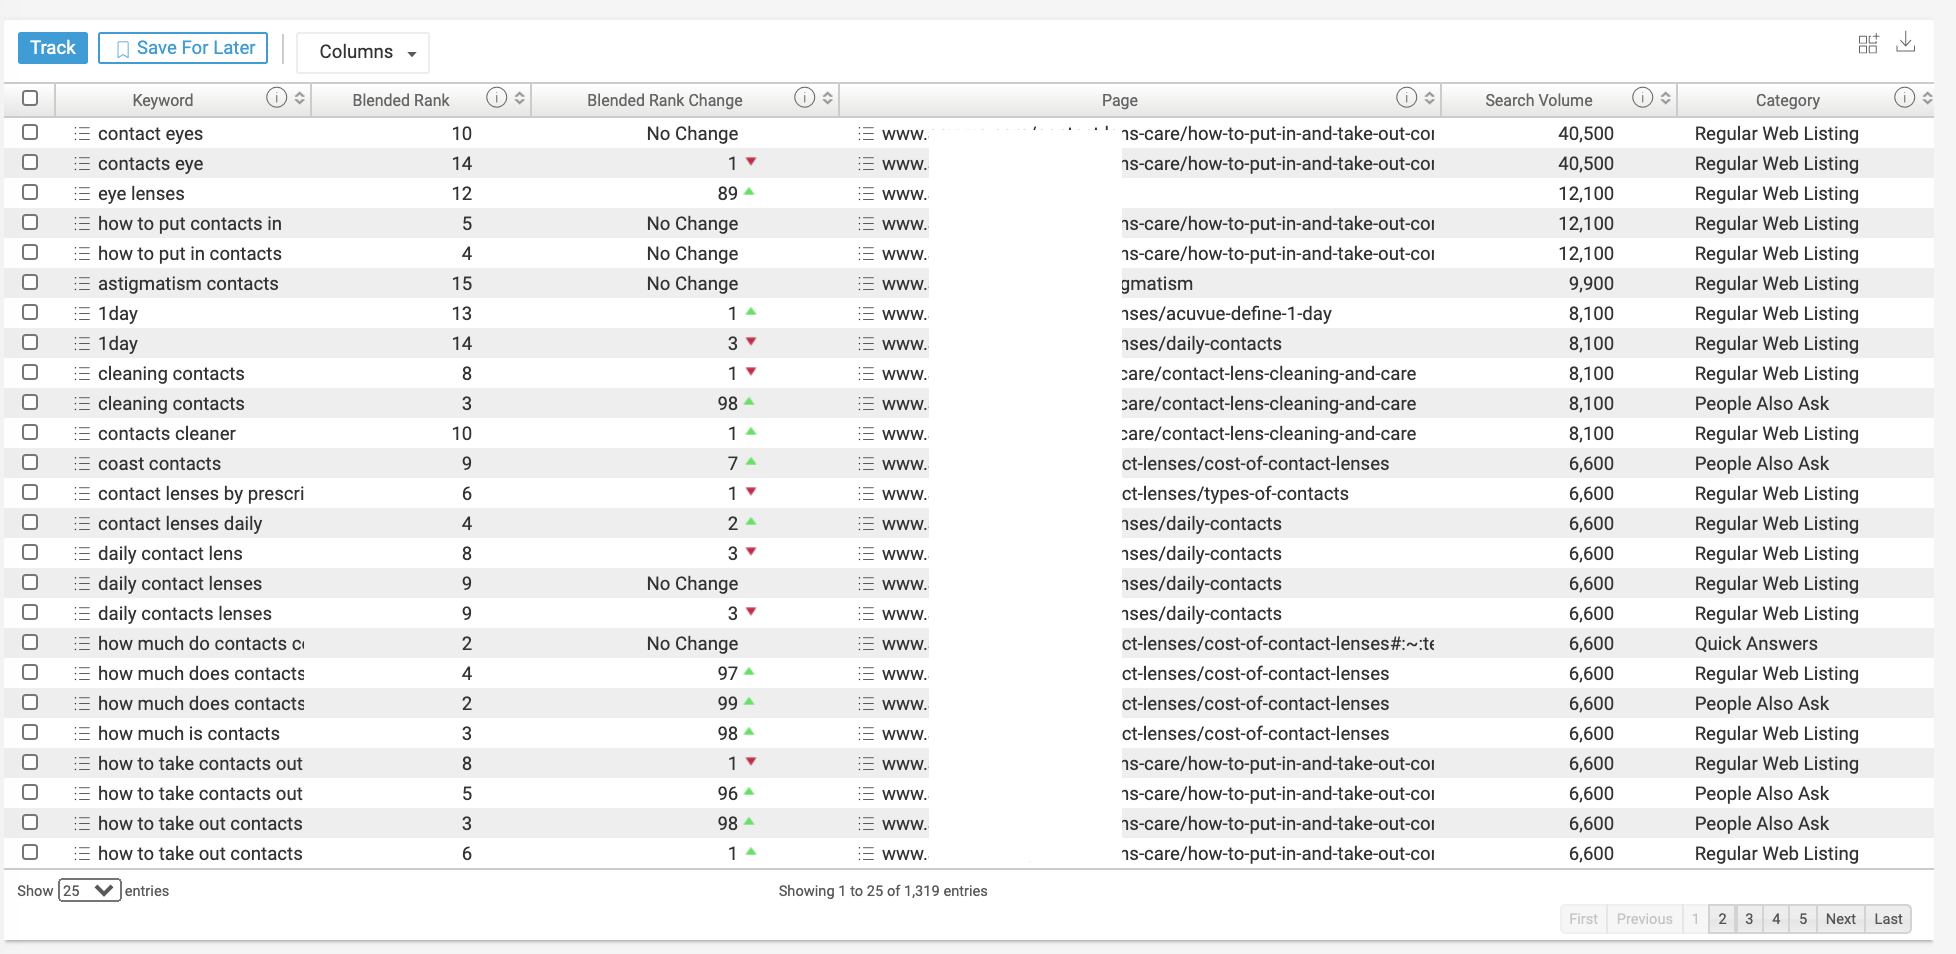Toggle the select-all checkbox in the header
The height and width of the screenshot is (954, 1956).
pyautogui.click(x=30, y=98)
